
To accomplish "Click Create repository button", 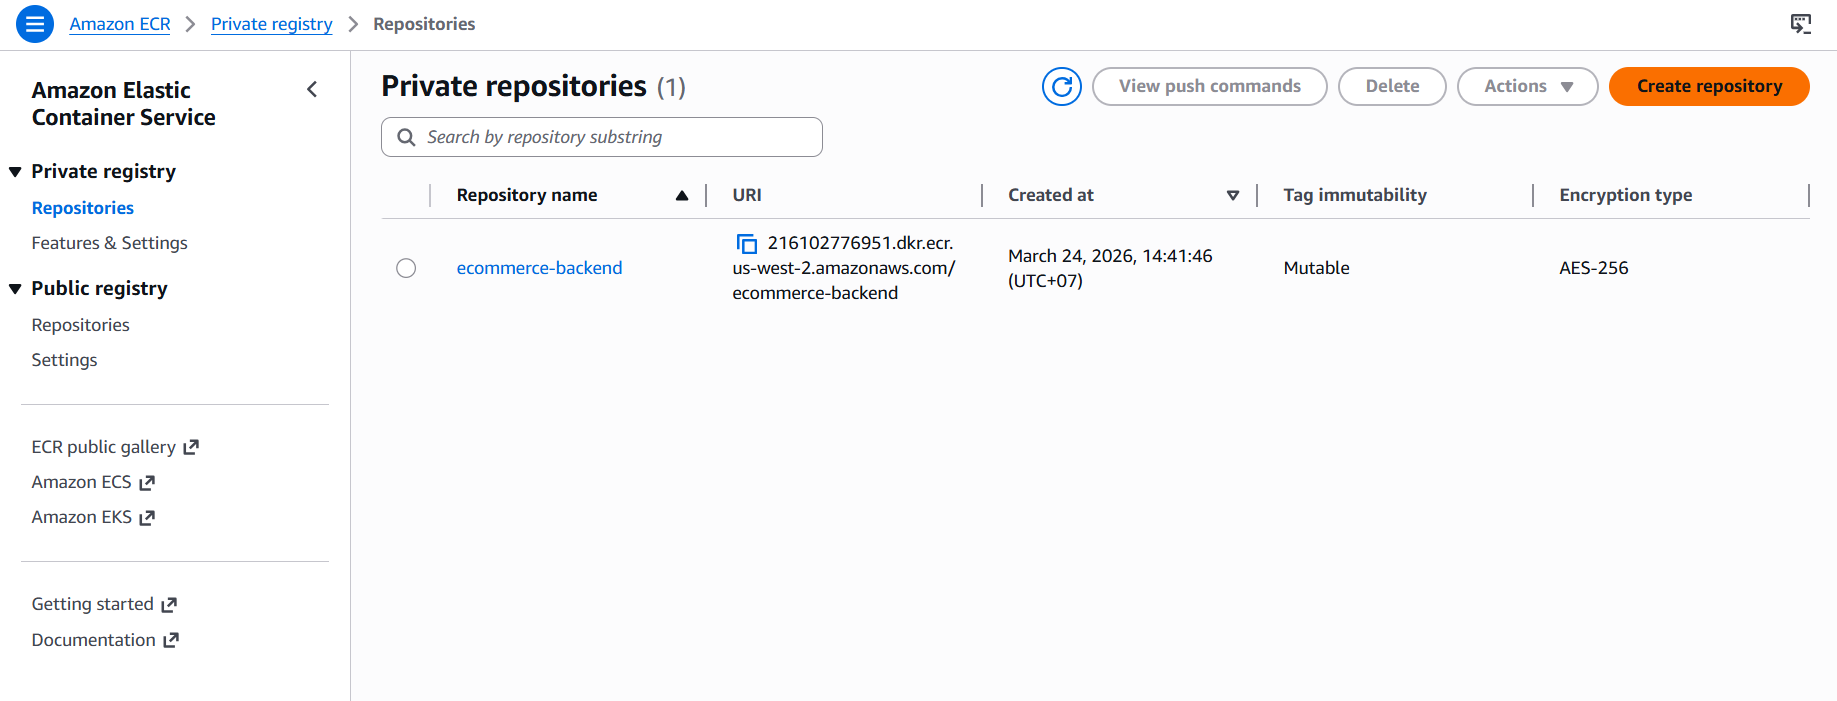I will pyautogui.click(x=1708, y=87).
